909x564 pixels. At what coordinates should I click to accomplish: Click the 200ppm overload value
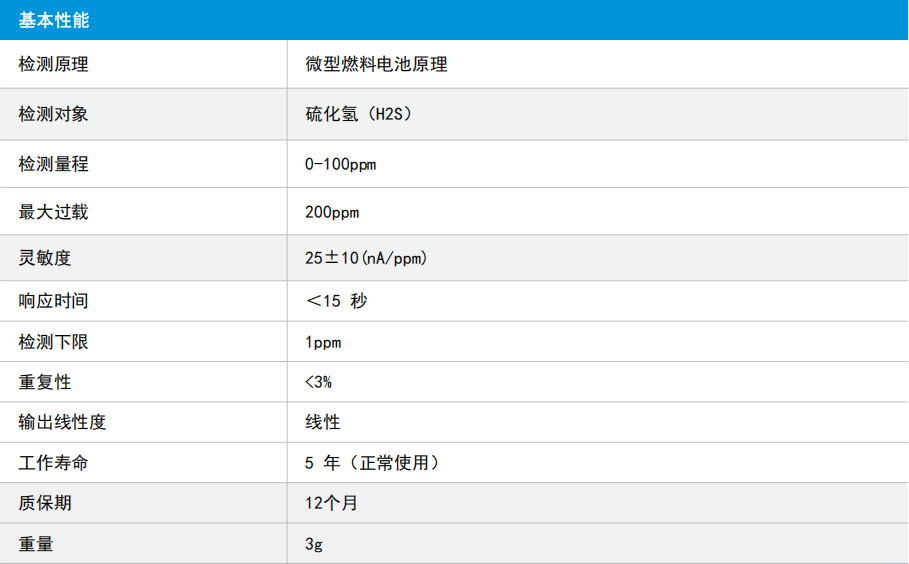(332, 213)
